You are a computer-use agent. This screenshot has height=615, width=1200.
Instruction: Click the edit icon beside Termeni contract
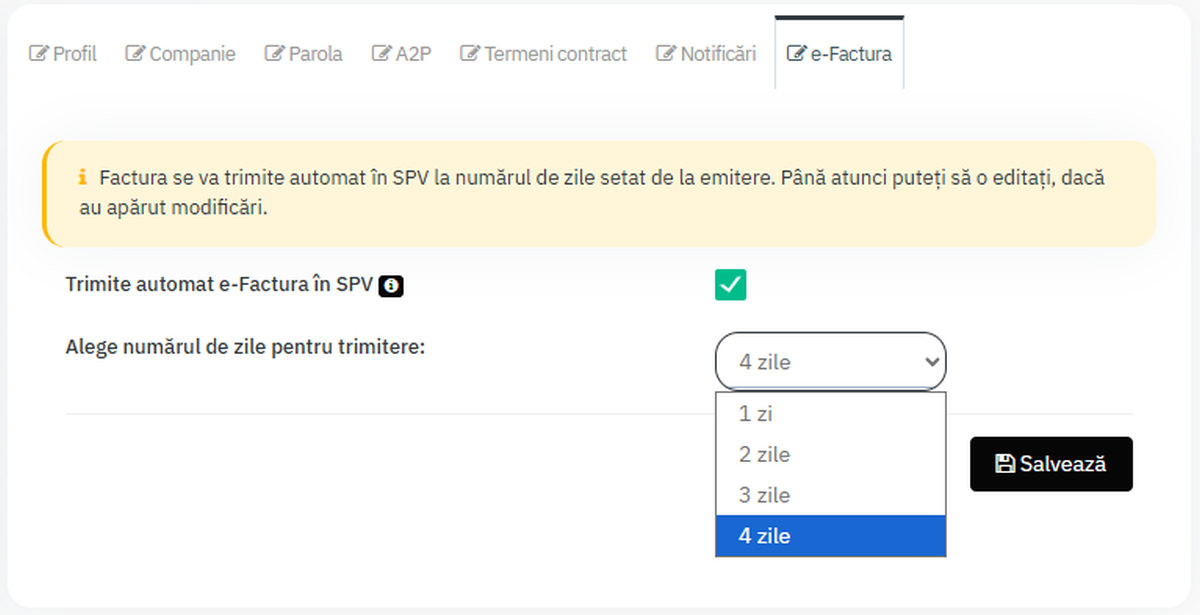pos(470,54)
